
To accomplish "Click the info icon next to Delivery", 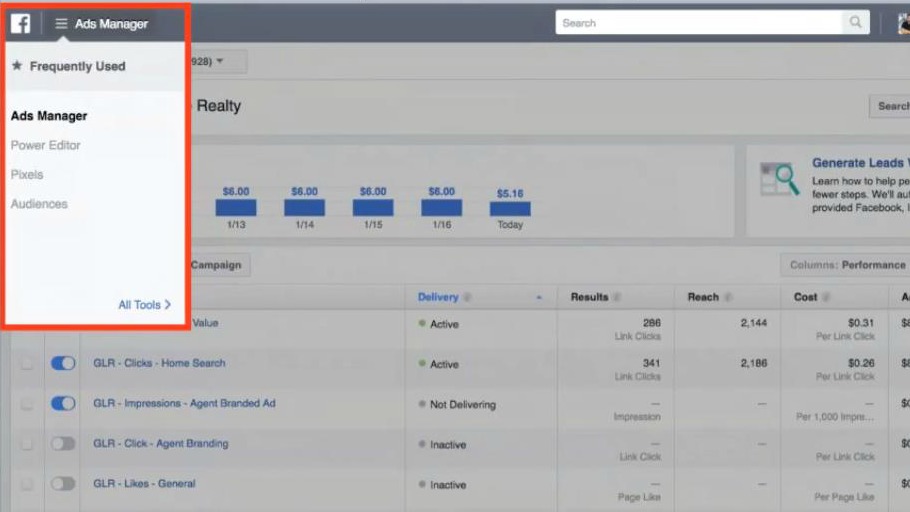I will pos(467,297).
